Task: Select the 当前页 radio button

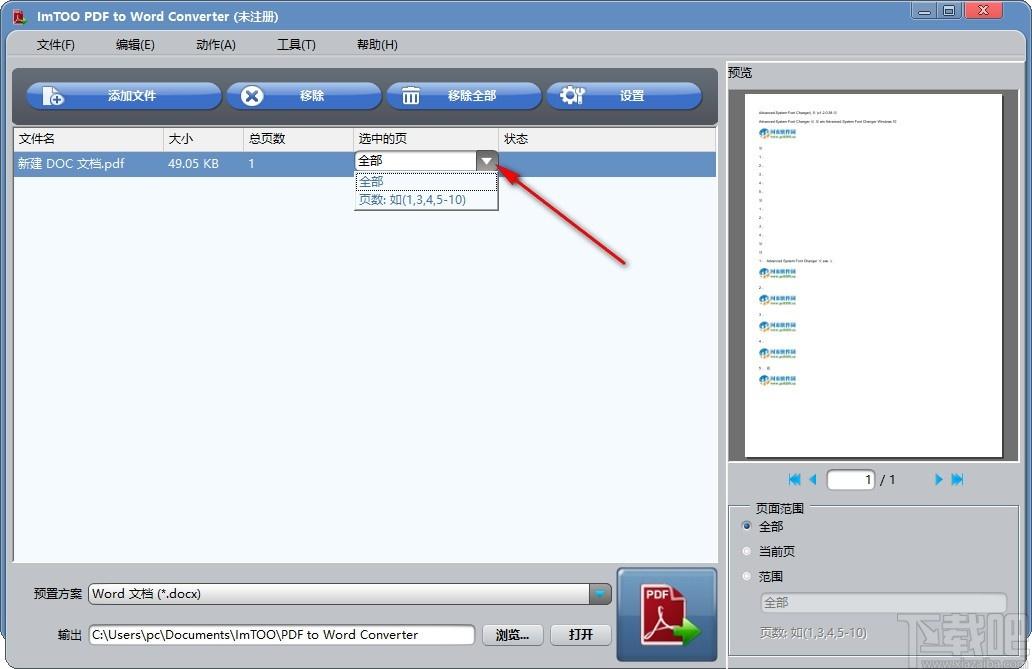Action: 746,551
